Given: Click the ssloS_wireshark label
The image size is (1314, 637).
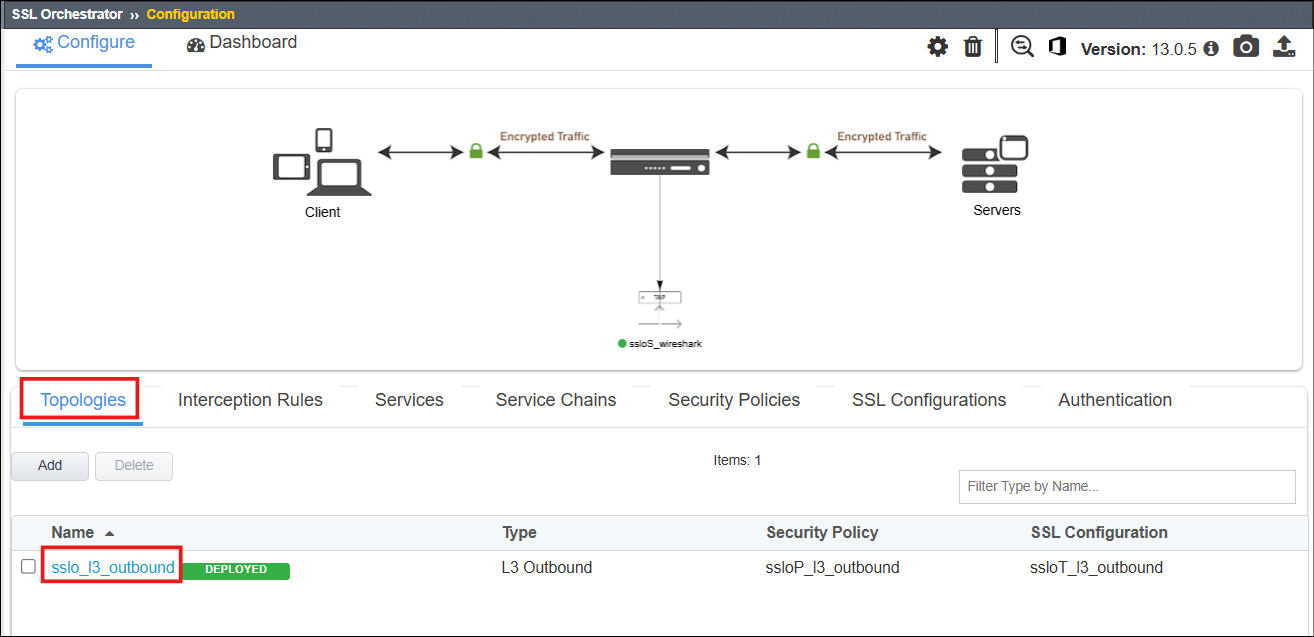Looking at the screenshot, I should click(666, 343).
